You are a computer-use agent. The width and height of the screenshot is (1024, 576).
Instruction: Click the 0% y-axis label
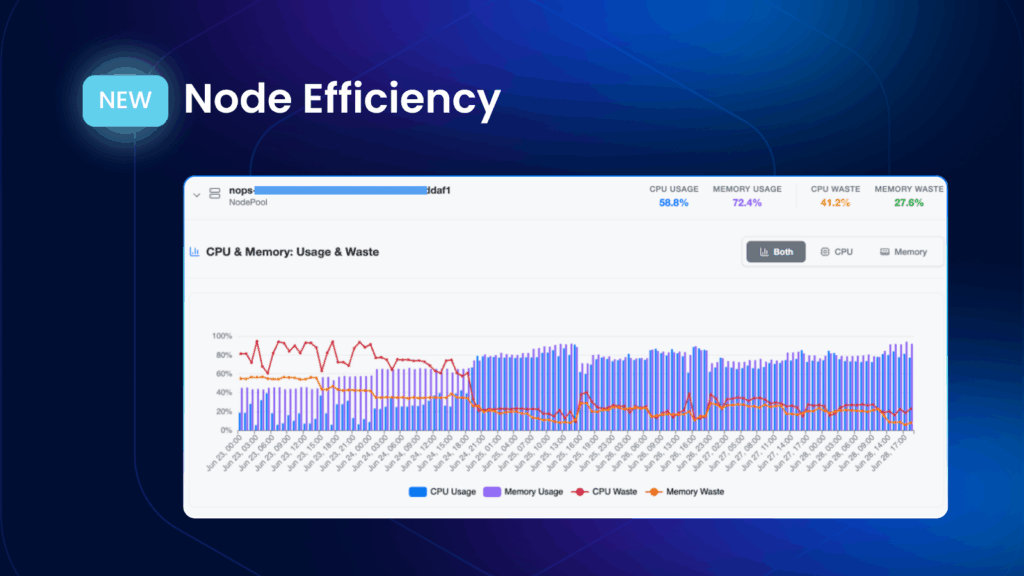click(x=226, y=430)
